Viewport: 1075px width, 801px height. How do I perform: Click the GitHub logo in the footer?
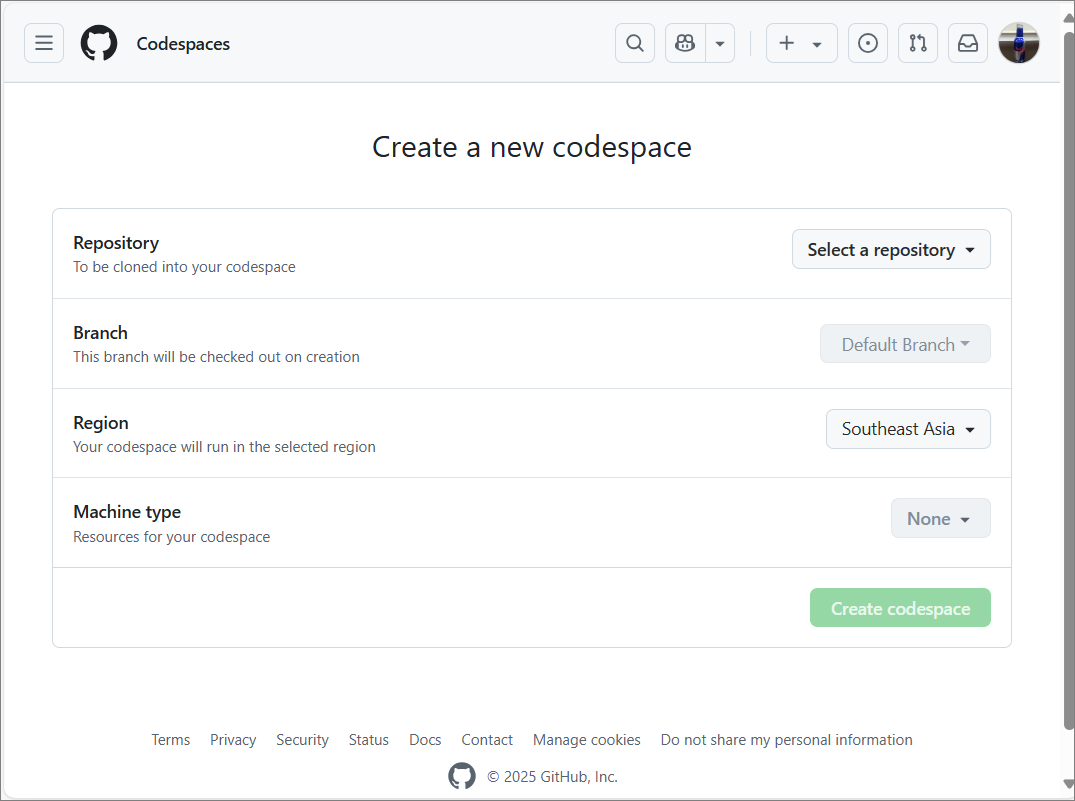462,776
